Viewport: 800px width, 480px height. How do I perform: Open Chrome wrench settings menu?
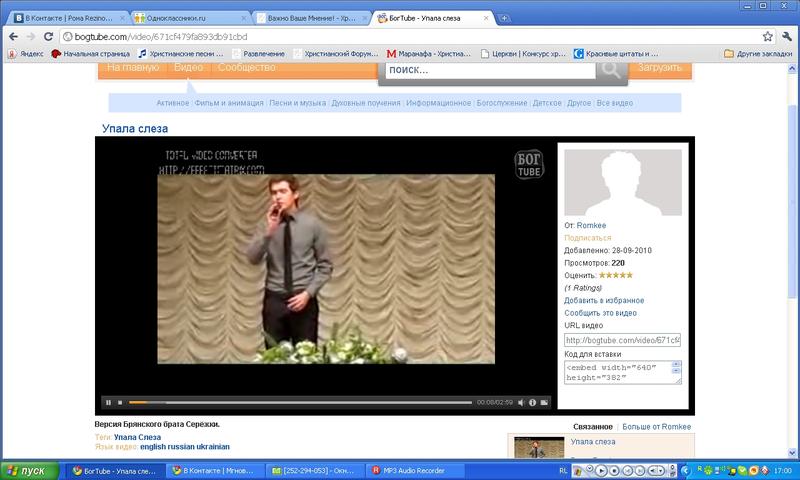786,36
